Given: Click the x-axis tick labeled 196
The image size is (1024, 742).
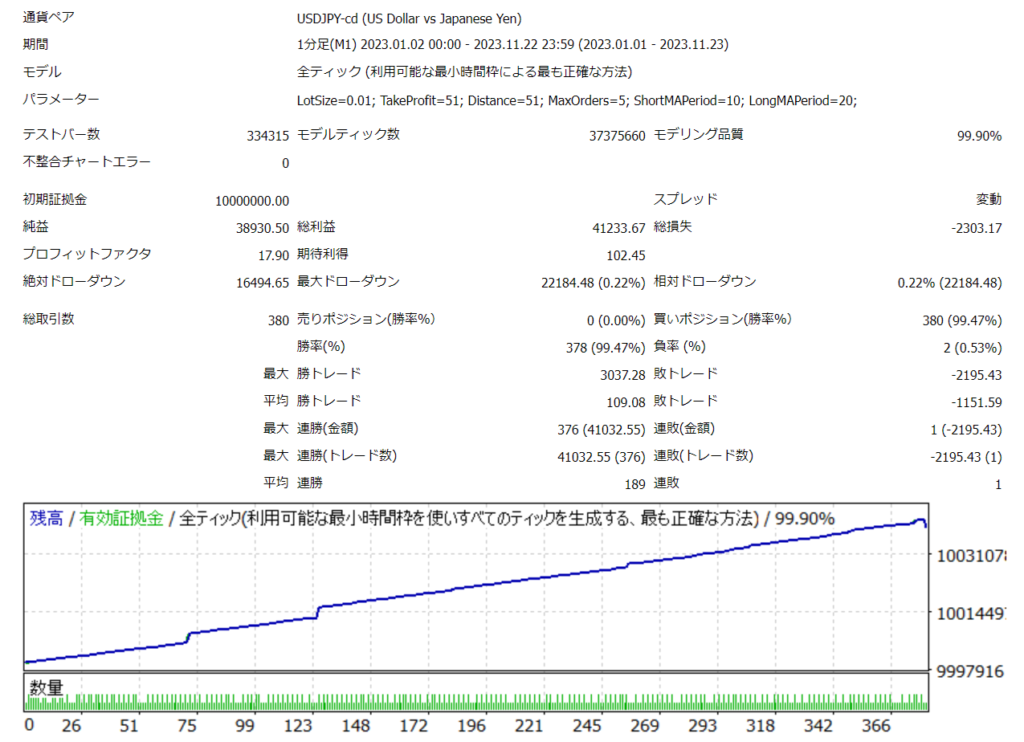Looking at the screenshot, I should (472, 725).
